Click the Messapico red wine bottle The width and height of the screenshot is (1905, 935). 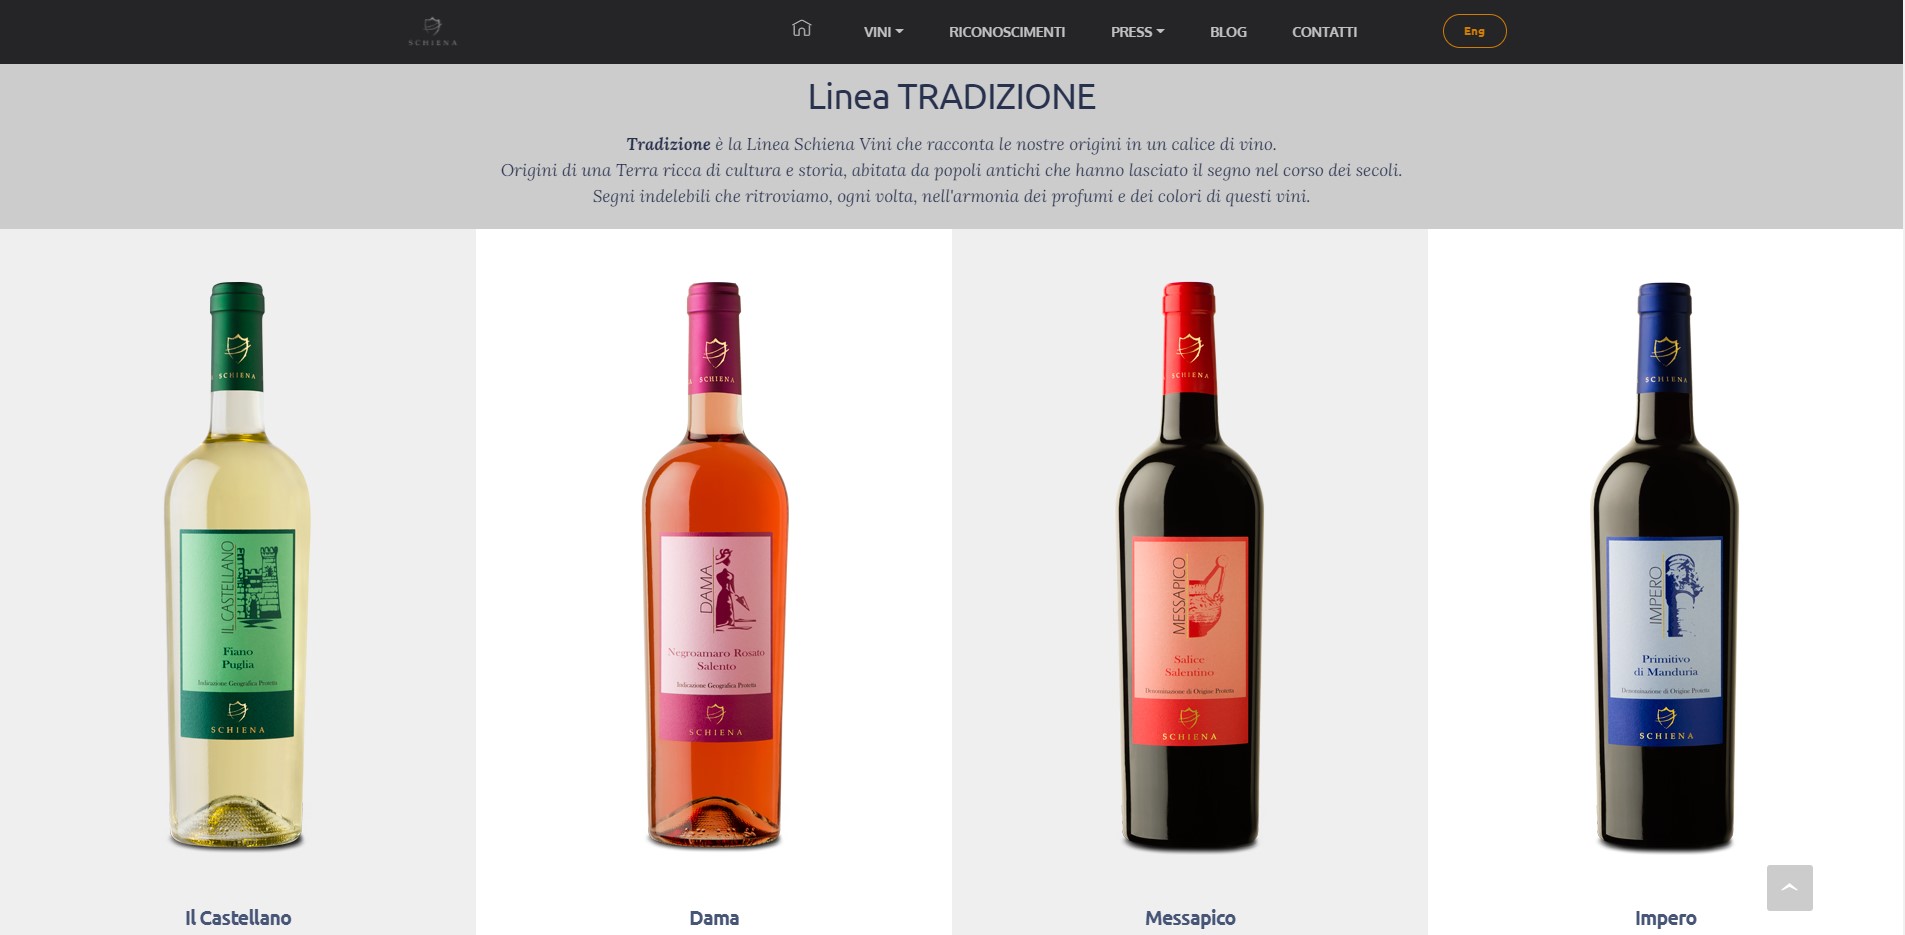tap(1190, 566)
